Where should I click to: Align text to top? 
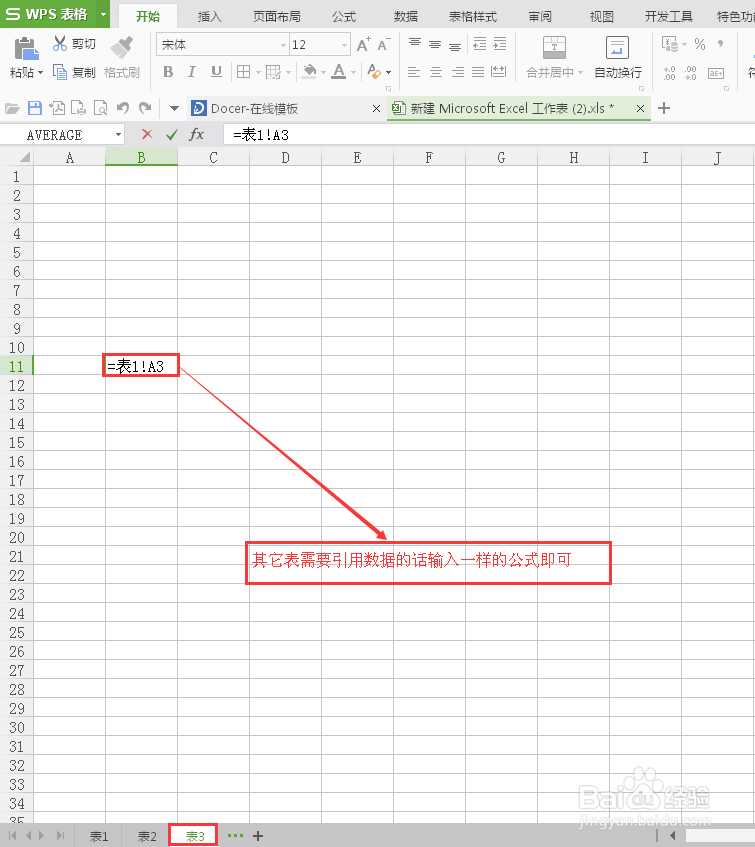(x=414, y=43)
